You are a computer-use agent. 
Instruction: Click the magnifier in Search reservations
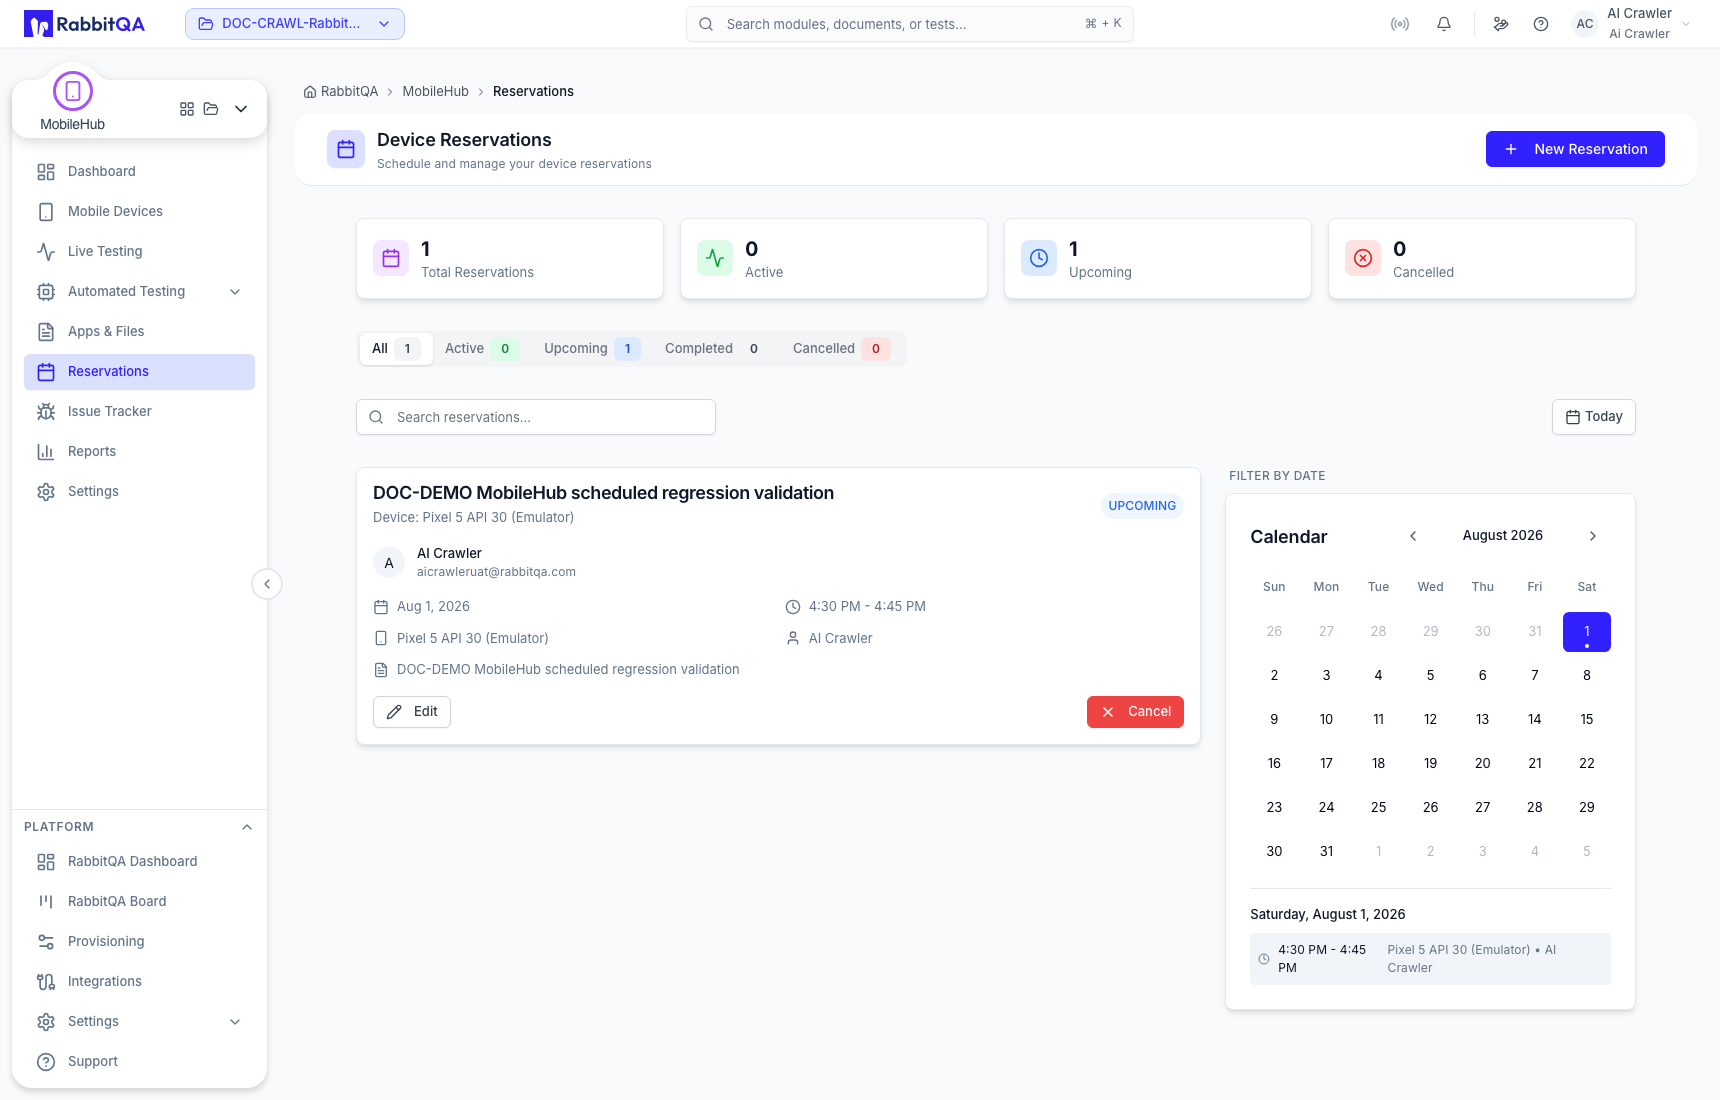tap(376, 417)
